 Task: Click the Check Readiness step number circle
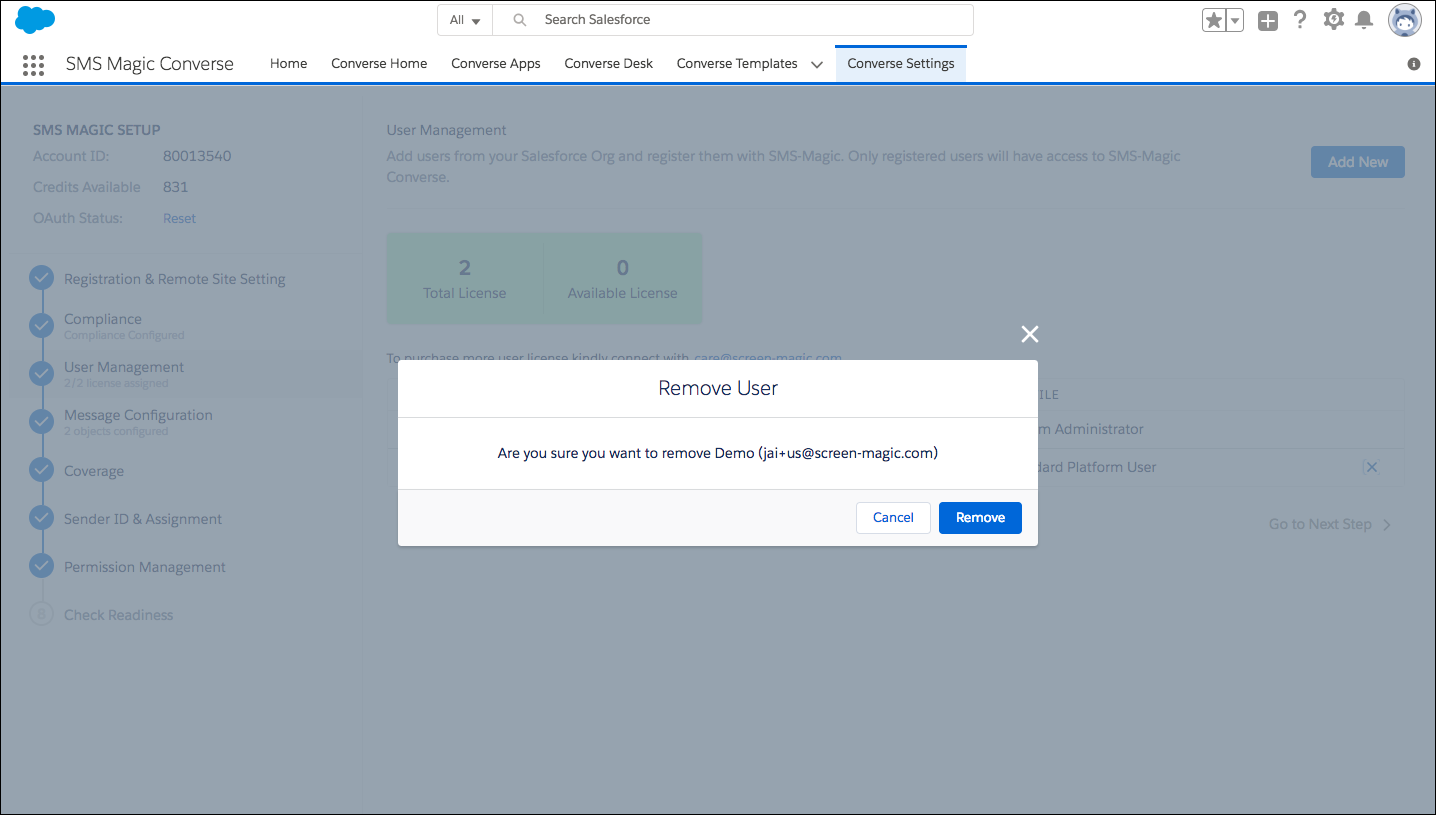click(x=41, y=614)
